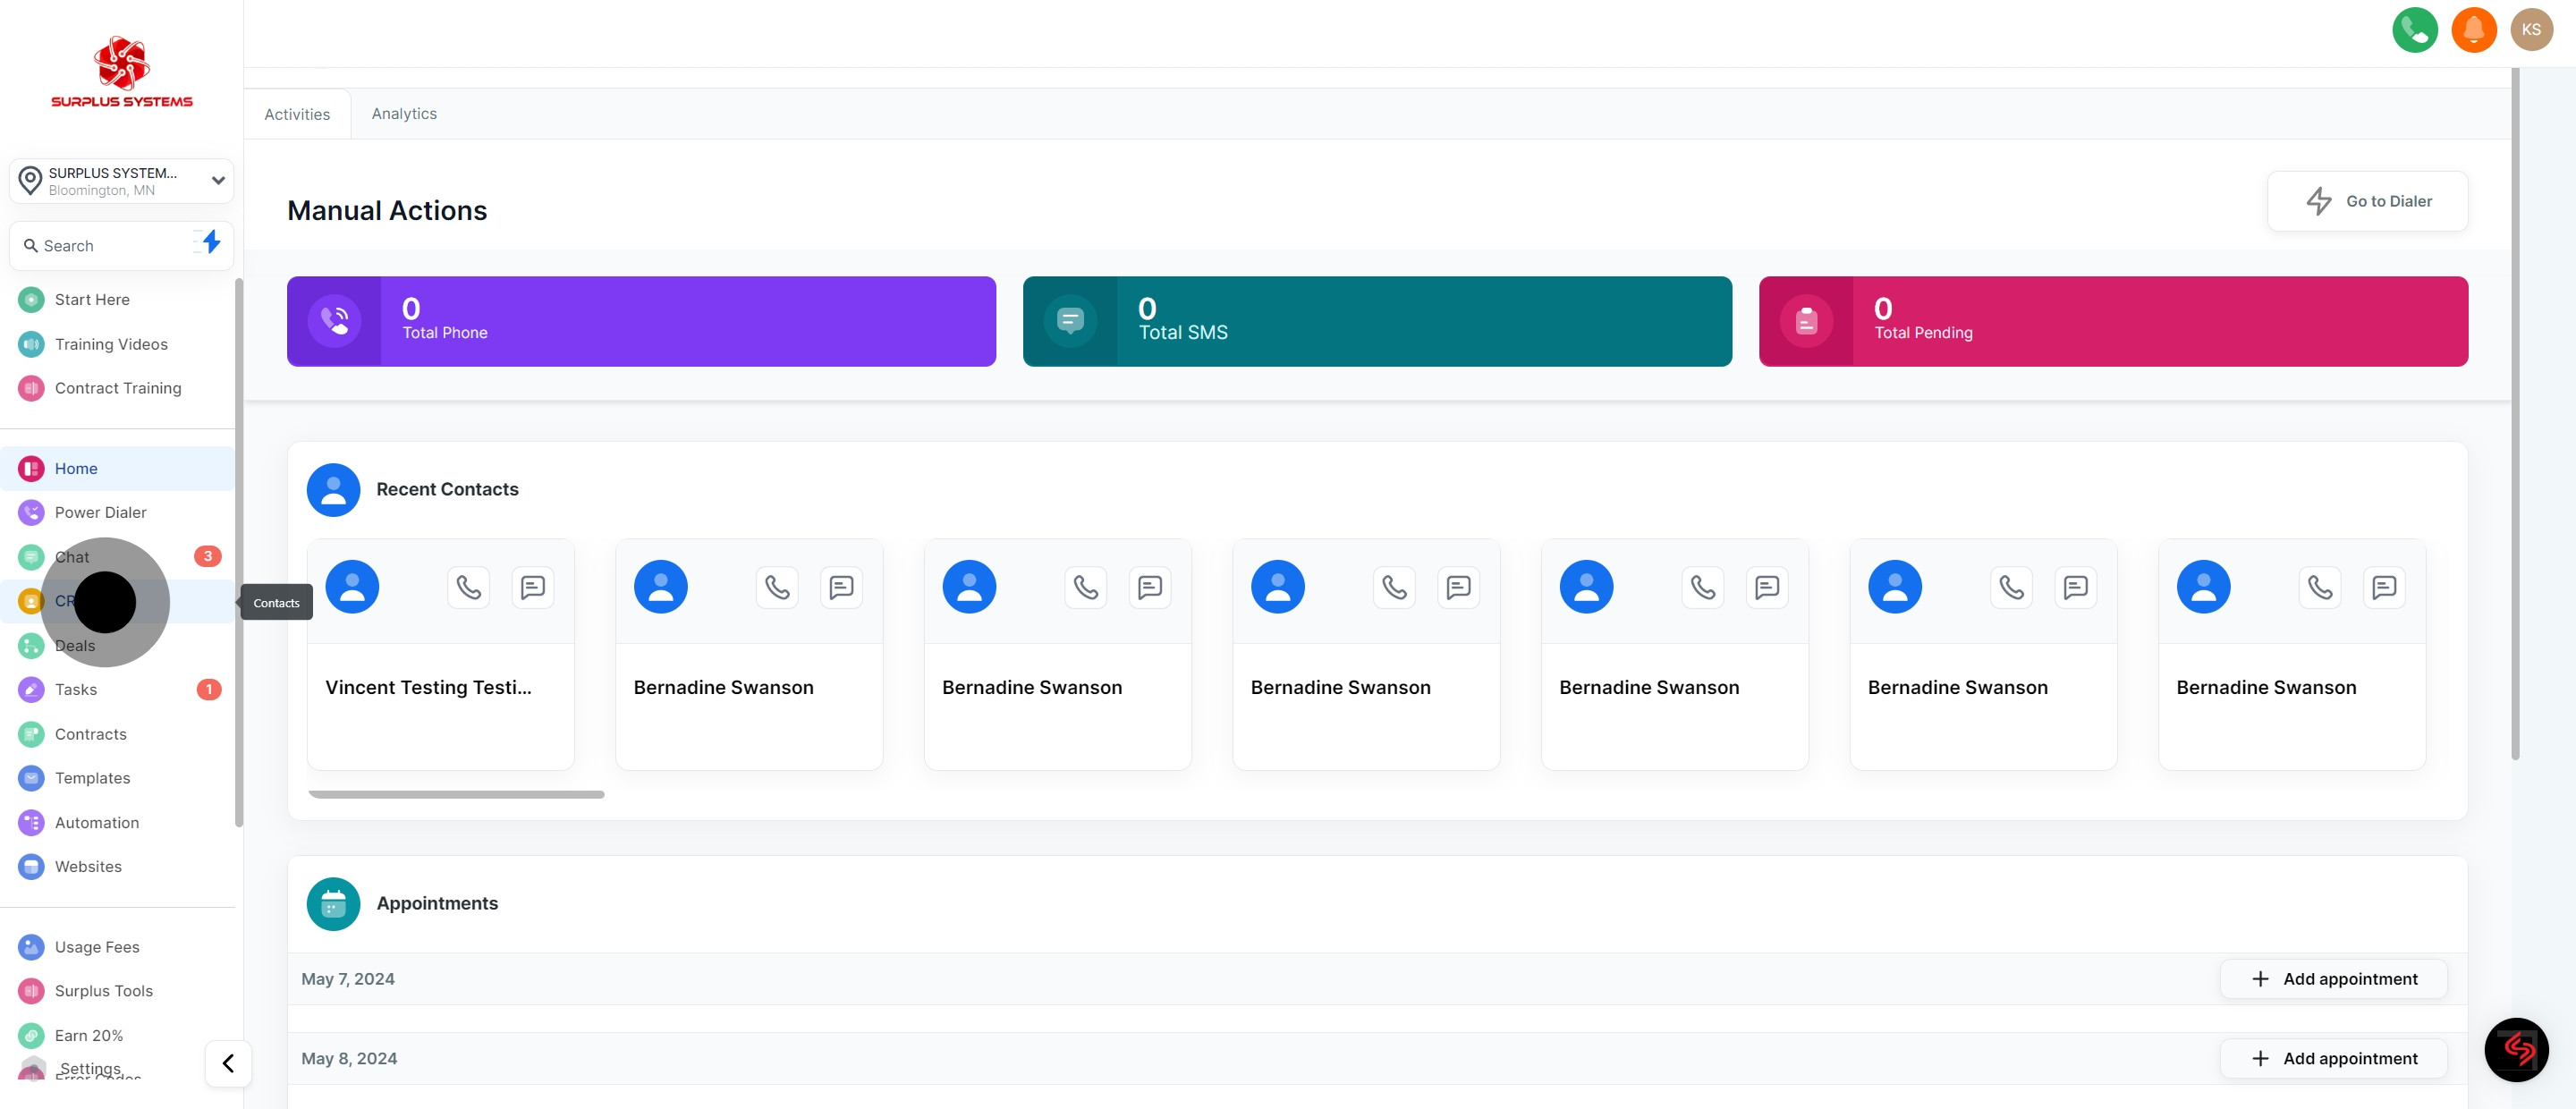Open Automation in the sidebar
Image resolution: width=2576 pixels, height=1109 pixels.
(97, 822)
